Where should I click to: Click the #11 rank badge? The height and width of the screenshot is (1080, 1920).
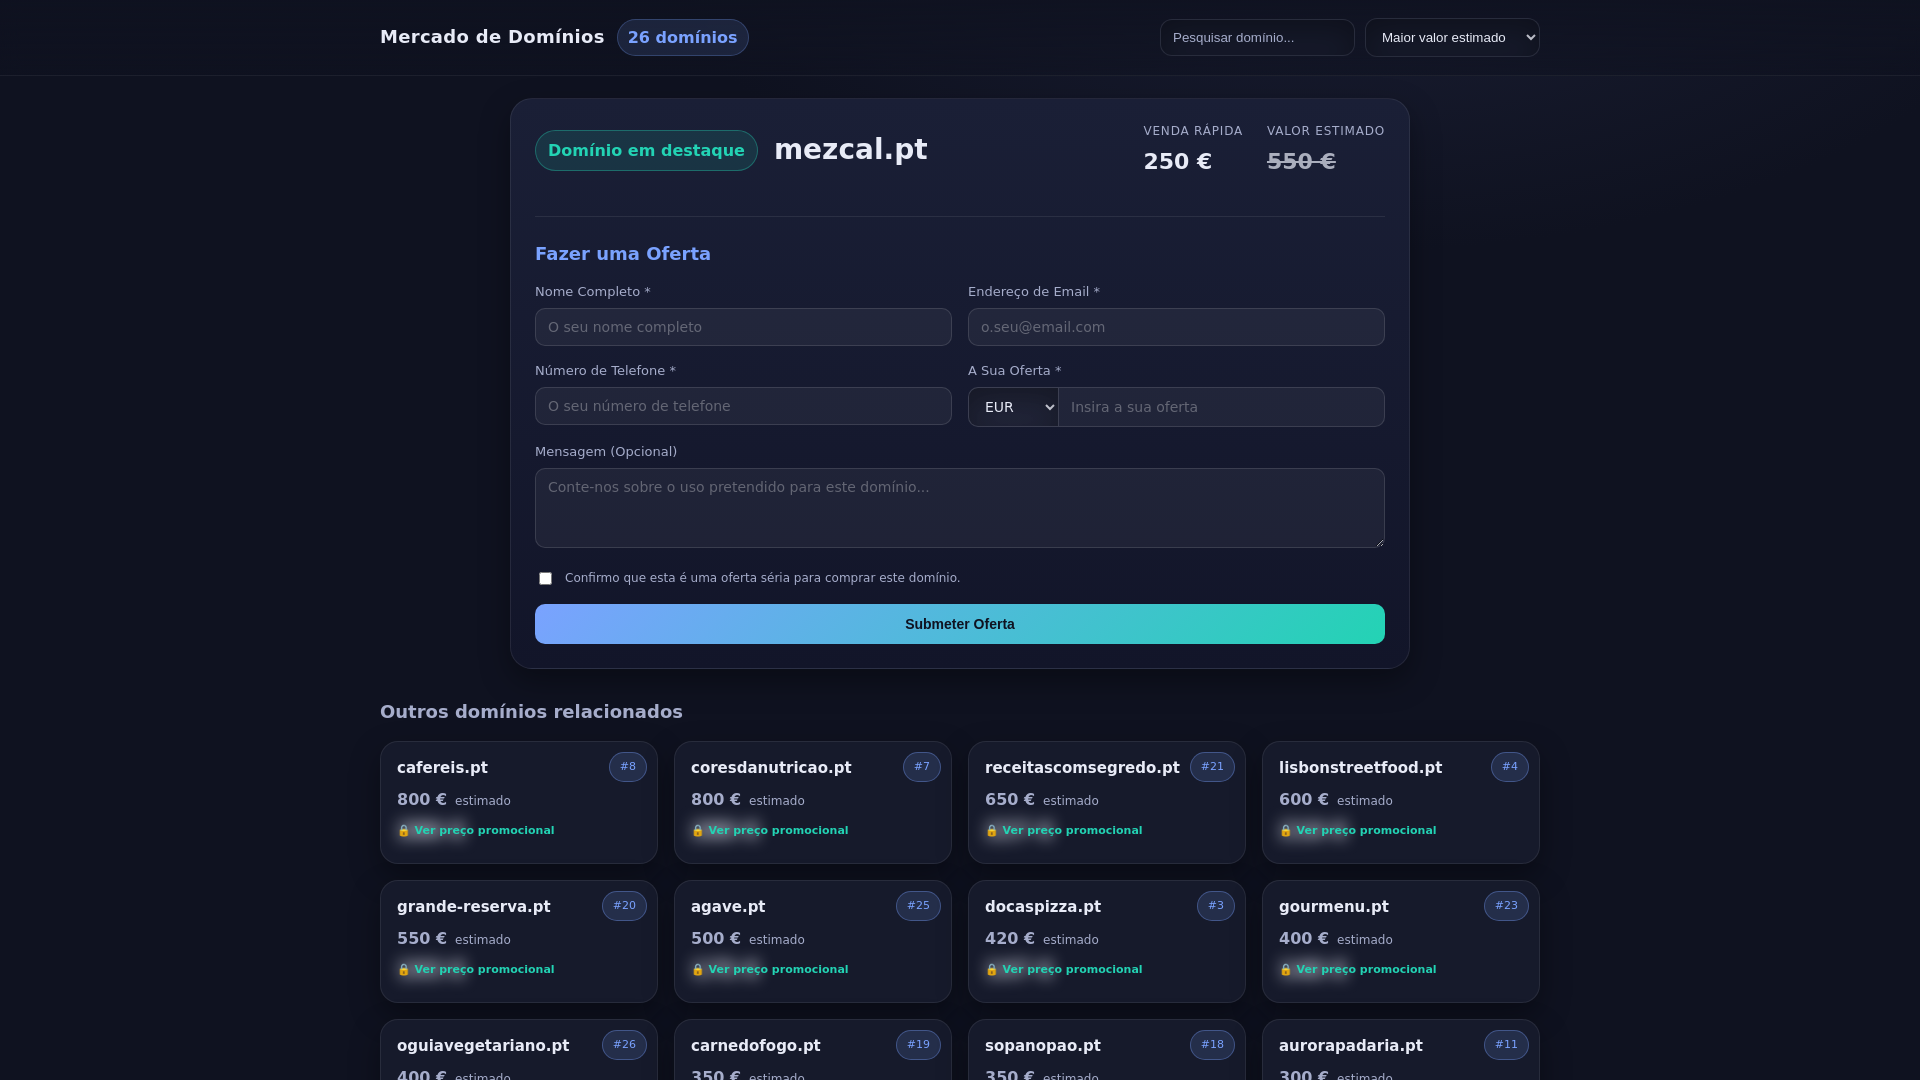[1506, 1045]
